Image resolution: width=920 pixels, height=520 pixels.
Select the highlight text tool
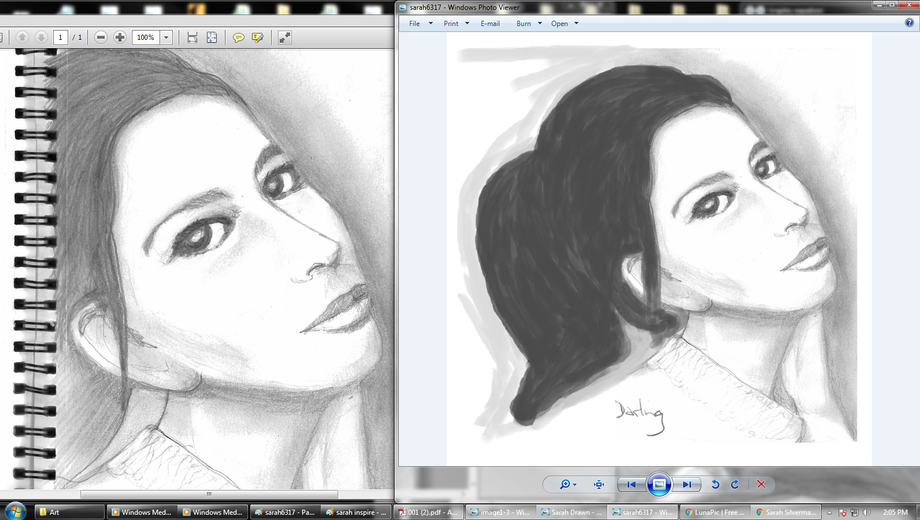(258, 37)
